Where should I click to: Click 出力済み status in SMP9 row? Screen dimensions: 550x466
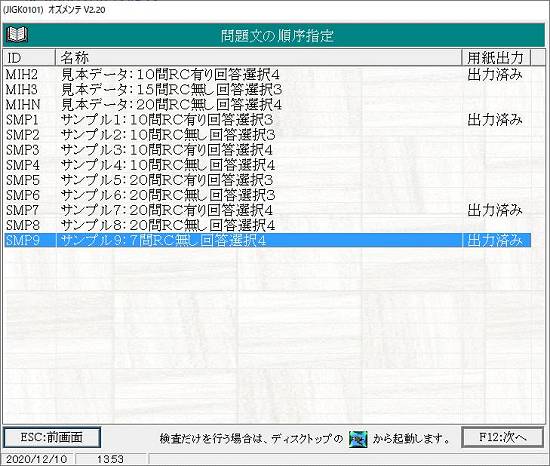[x=495, y=241]
